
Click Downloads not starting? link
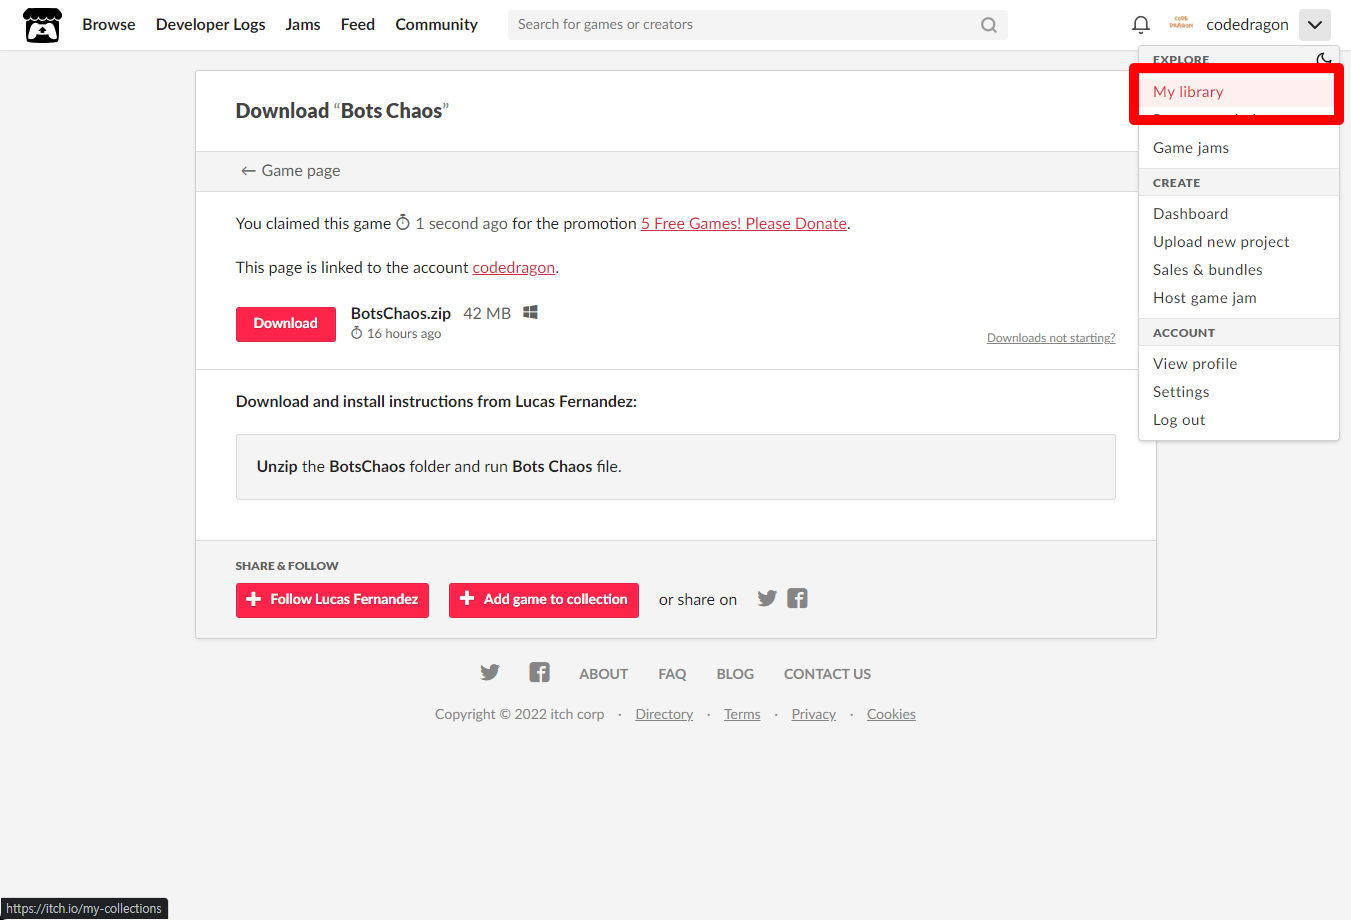[1051, 338]
